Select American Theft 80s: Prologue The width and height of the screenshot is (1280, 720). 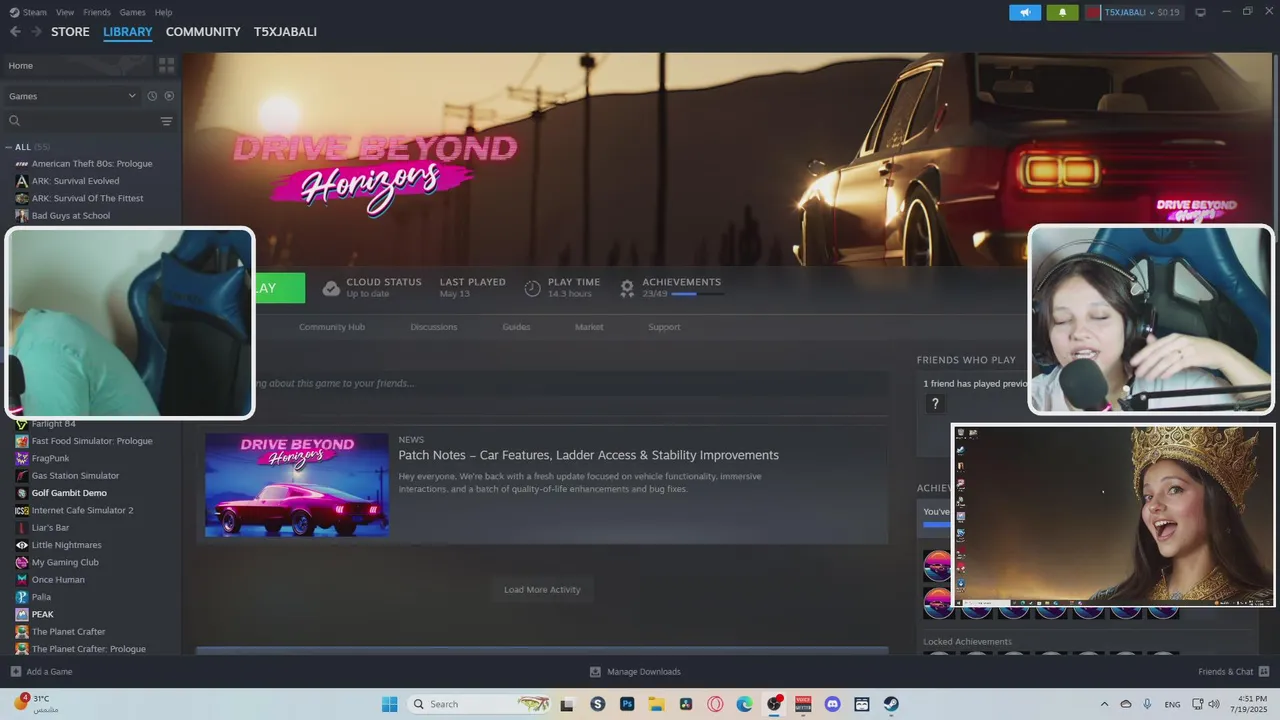click(x=92, y=164)
